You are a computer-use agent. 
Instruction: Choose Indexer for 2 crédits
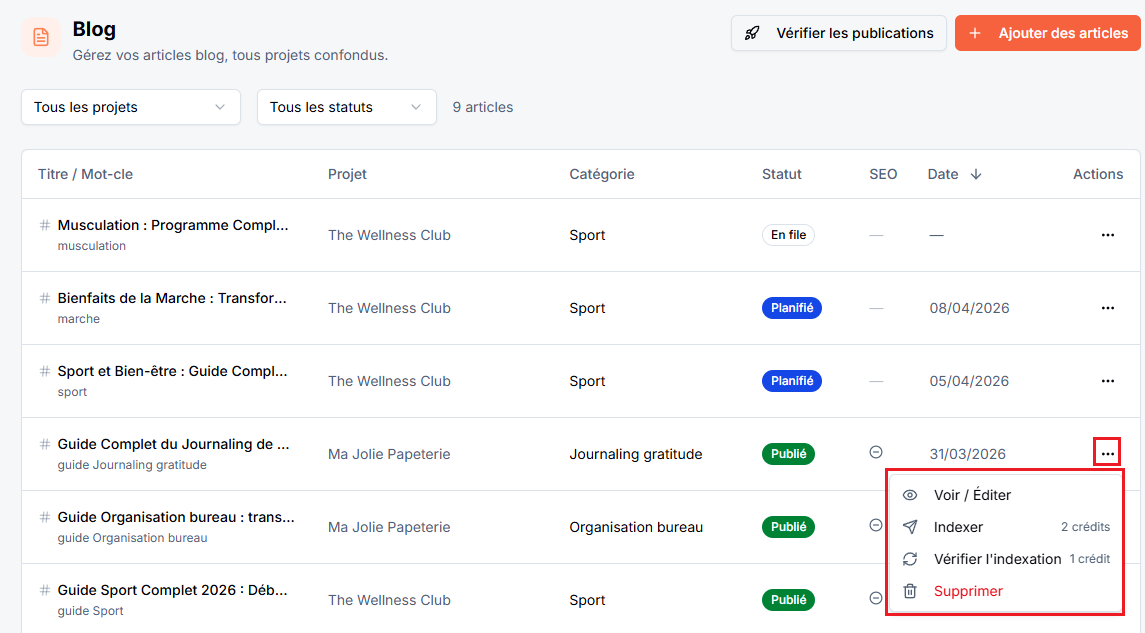pyautogui.click(x=1006, y=527)
